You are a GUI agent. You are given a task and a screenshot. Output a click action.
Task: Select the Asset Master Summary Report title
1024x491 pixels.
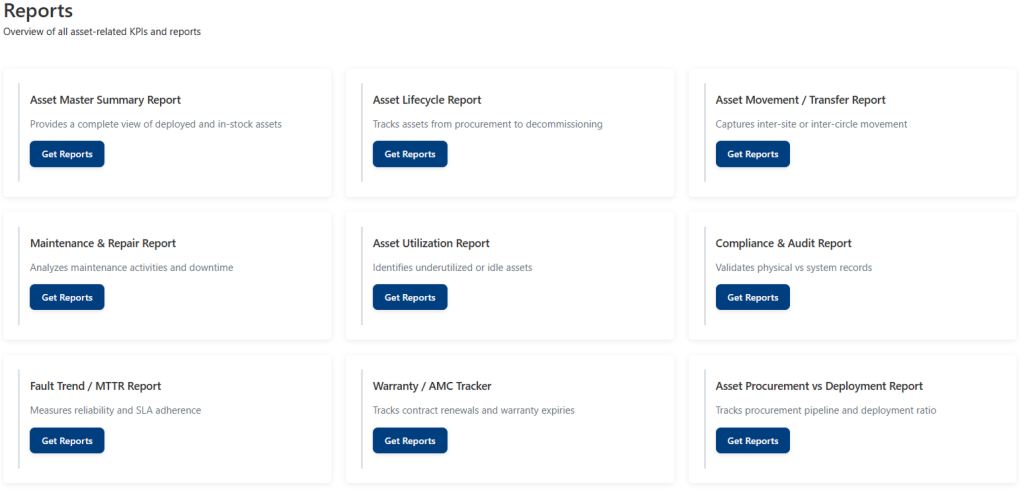[105, 100]
